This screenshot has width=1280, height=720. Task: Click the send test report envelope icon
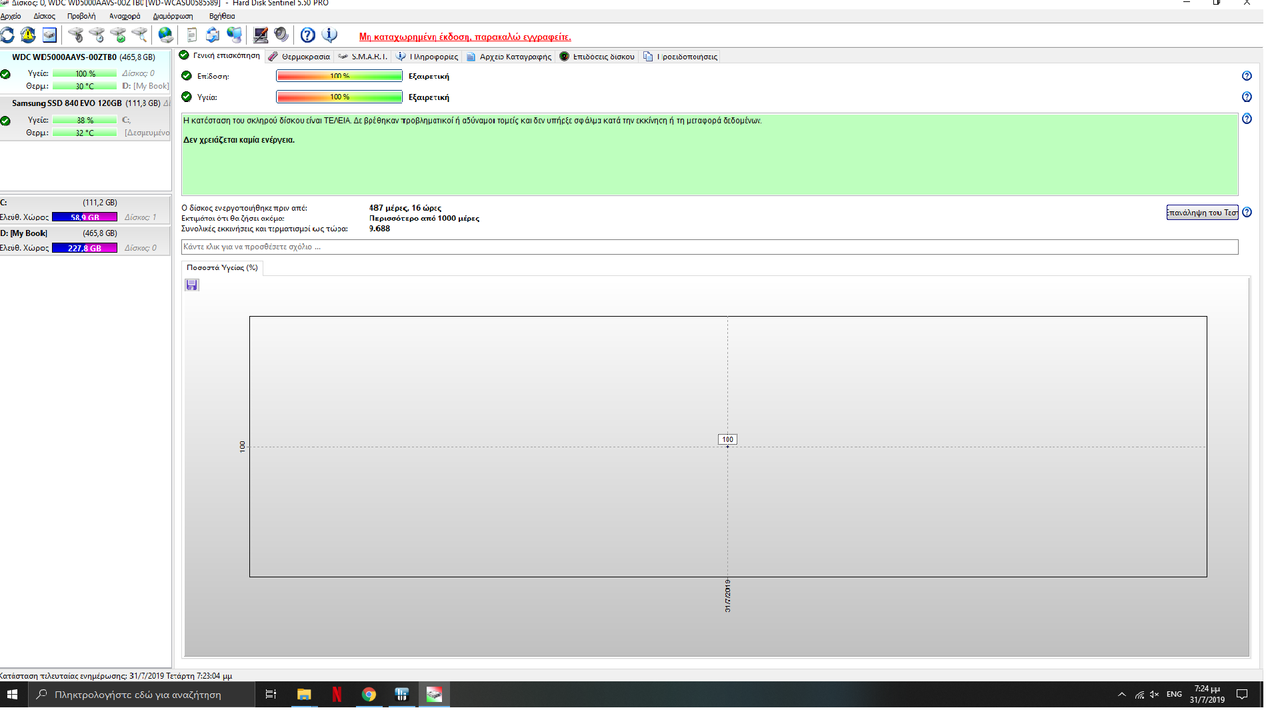(49, 35)
